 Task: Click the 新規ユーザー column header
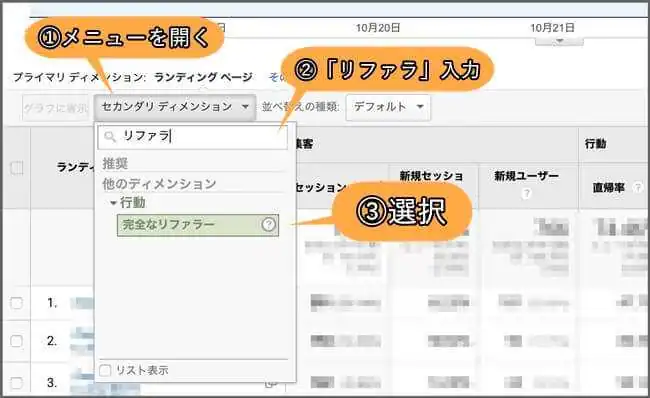[x=526, y=176]
